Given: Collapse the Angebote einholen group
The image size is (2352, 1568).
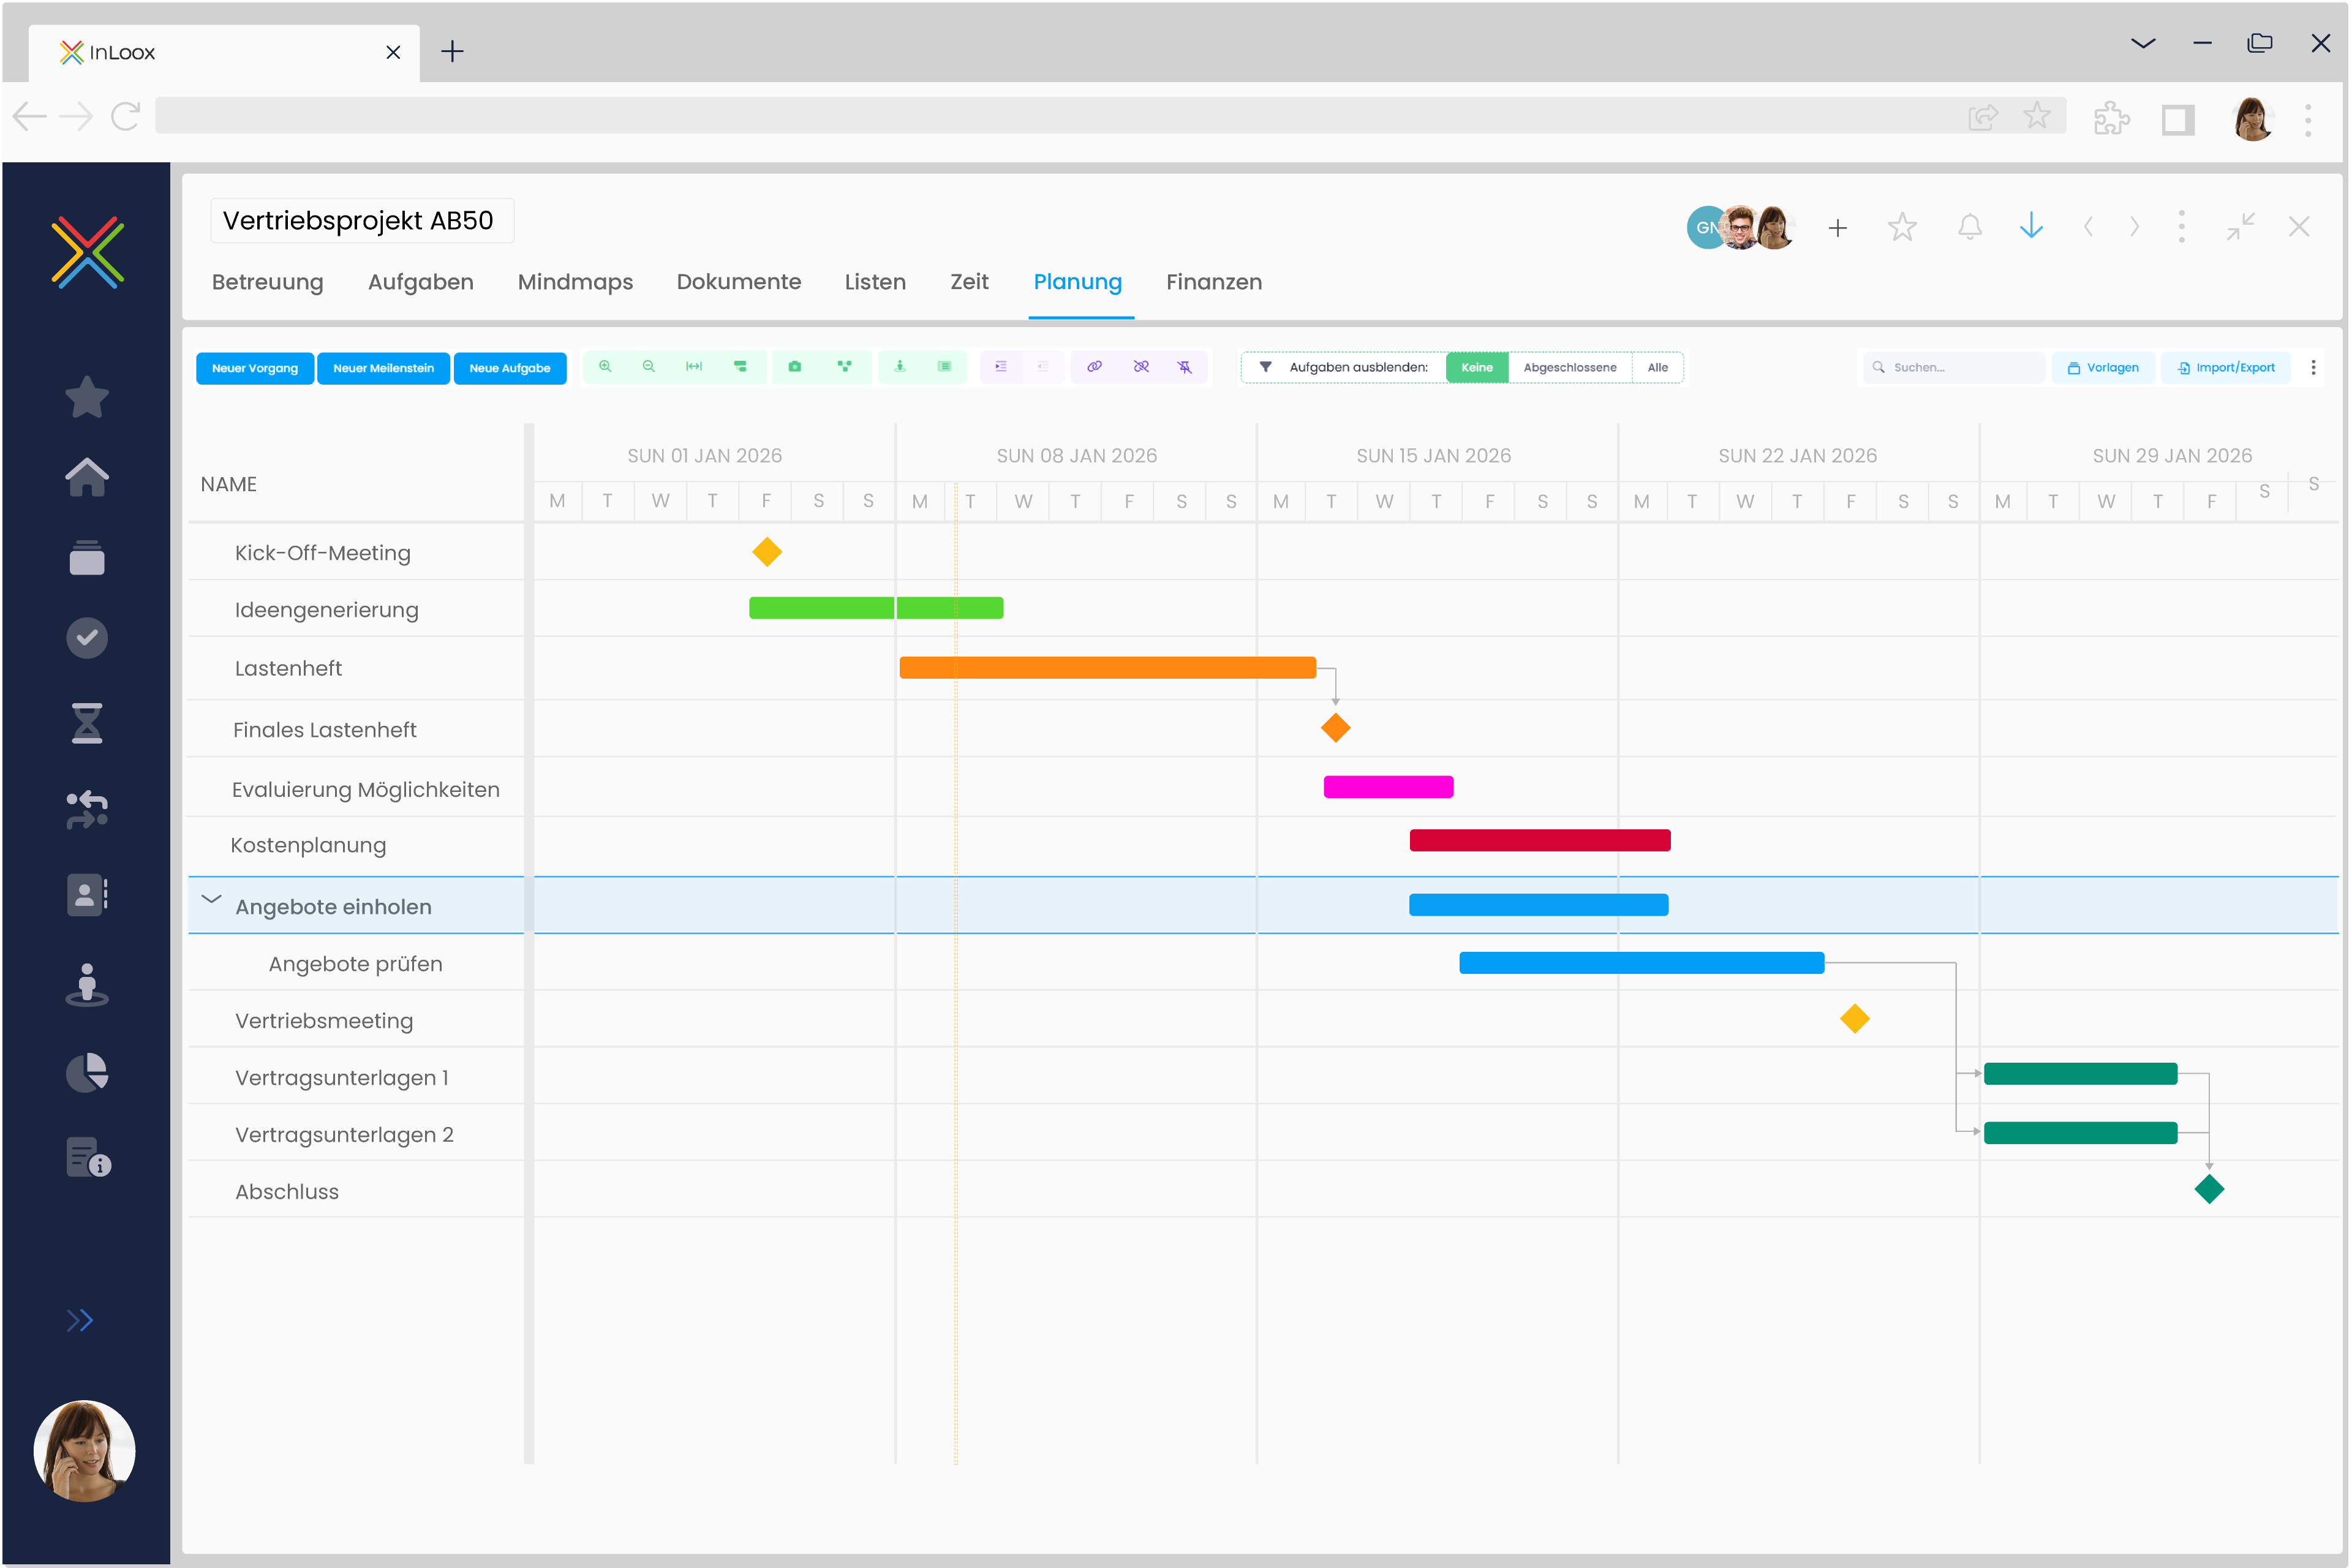Looking at the screenshot, I should [x=211, y=900].
